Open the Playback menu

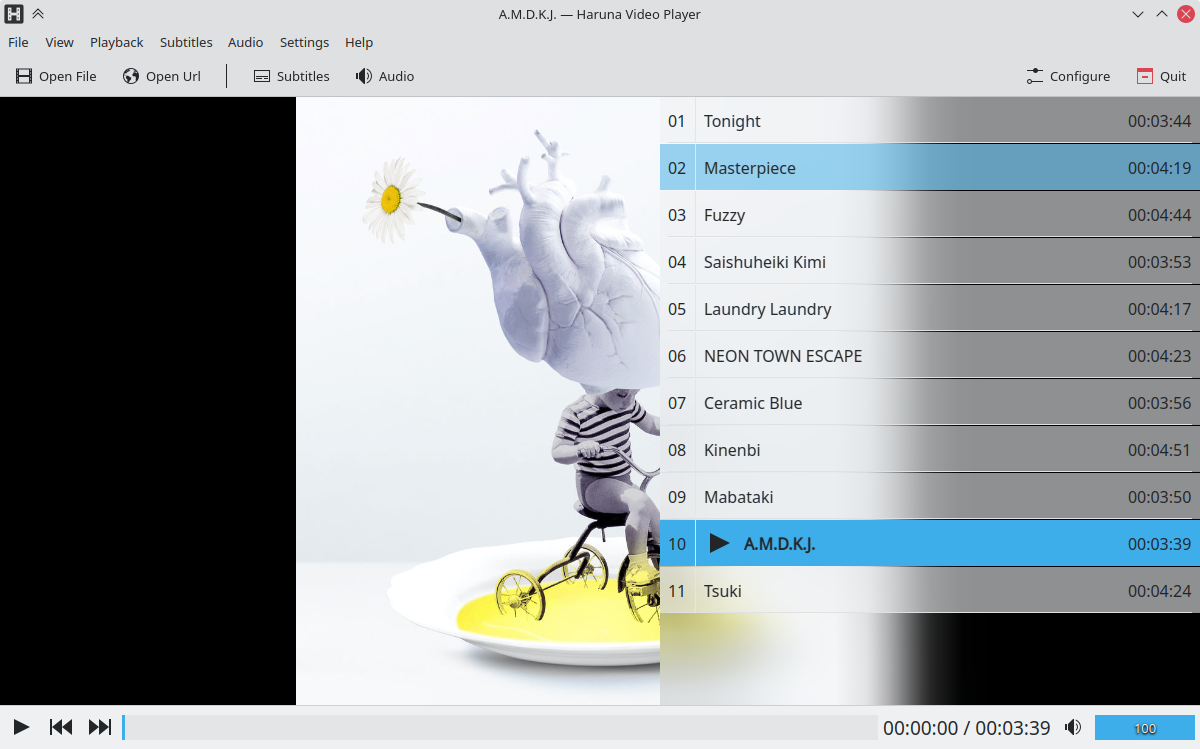(116, 42)
